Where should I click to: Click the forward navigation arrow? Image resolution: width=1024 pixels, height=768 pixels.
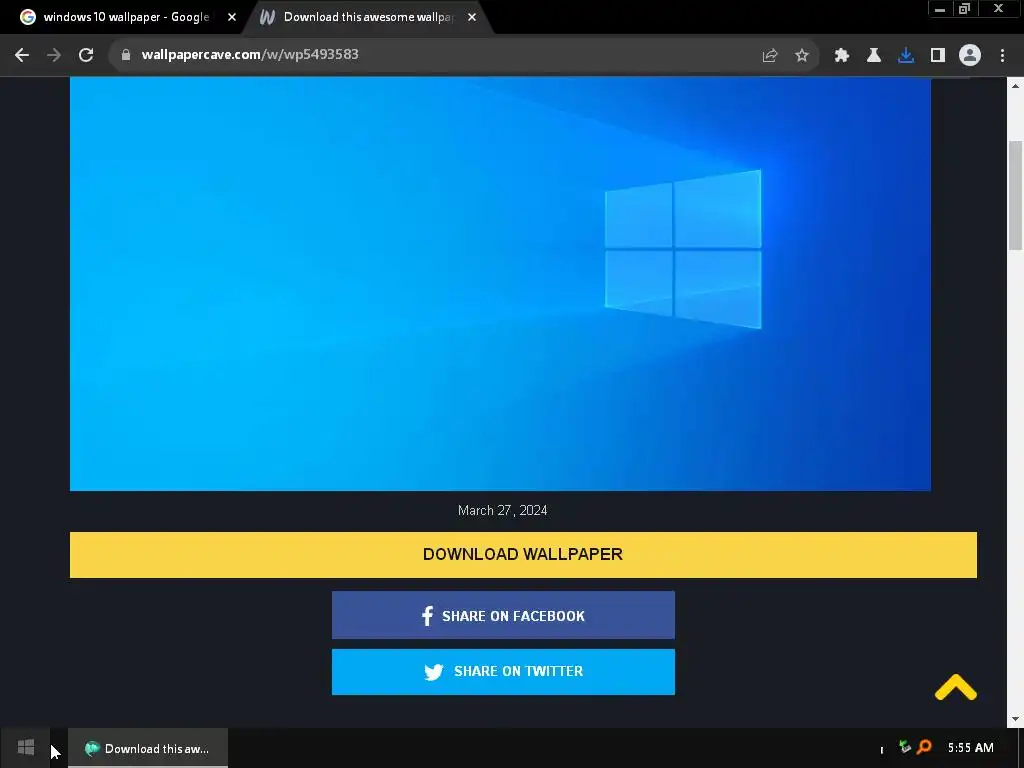click(x=54, y=55)
